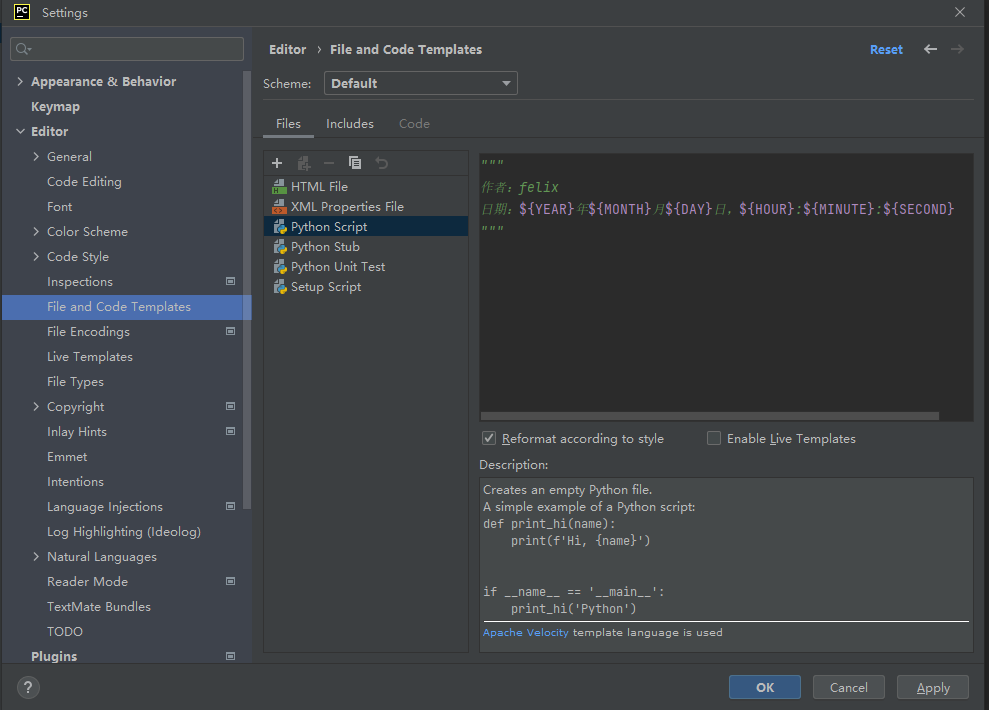Image resolution: width=989 pixels, height=710 pixels.
Task: Expand the Appearance & Behavior section
Action: [x=21, y=82]
